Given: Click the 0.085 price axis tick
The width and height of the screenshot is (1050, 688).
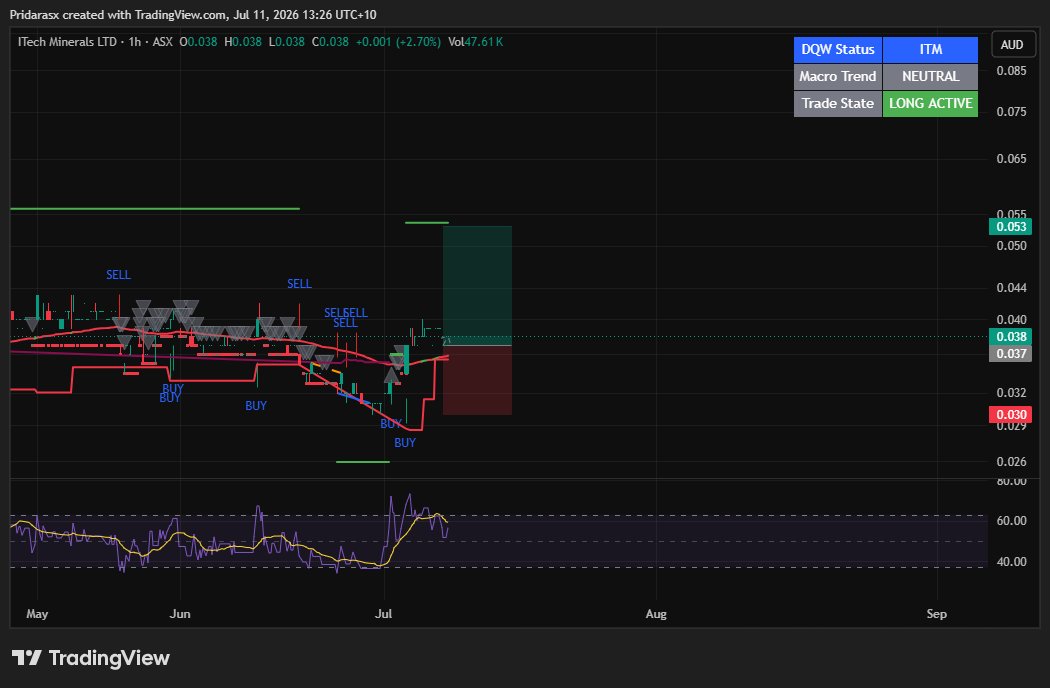Looking at the screenshot, I should click(x=1011, y=71).
